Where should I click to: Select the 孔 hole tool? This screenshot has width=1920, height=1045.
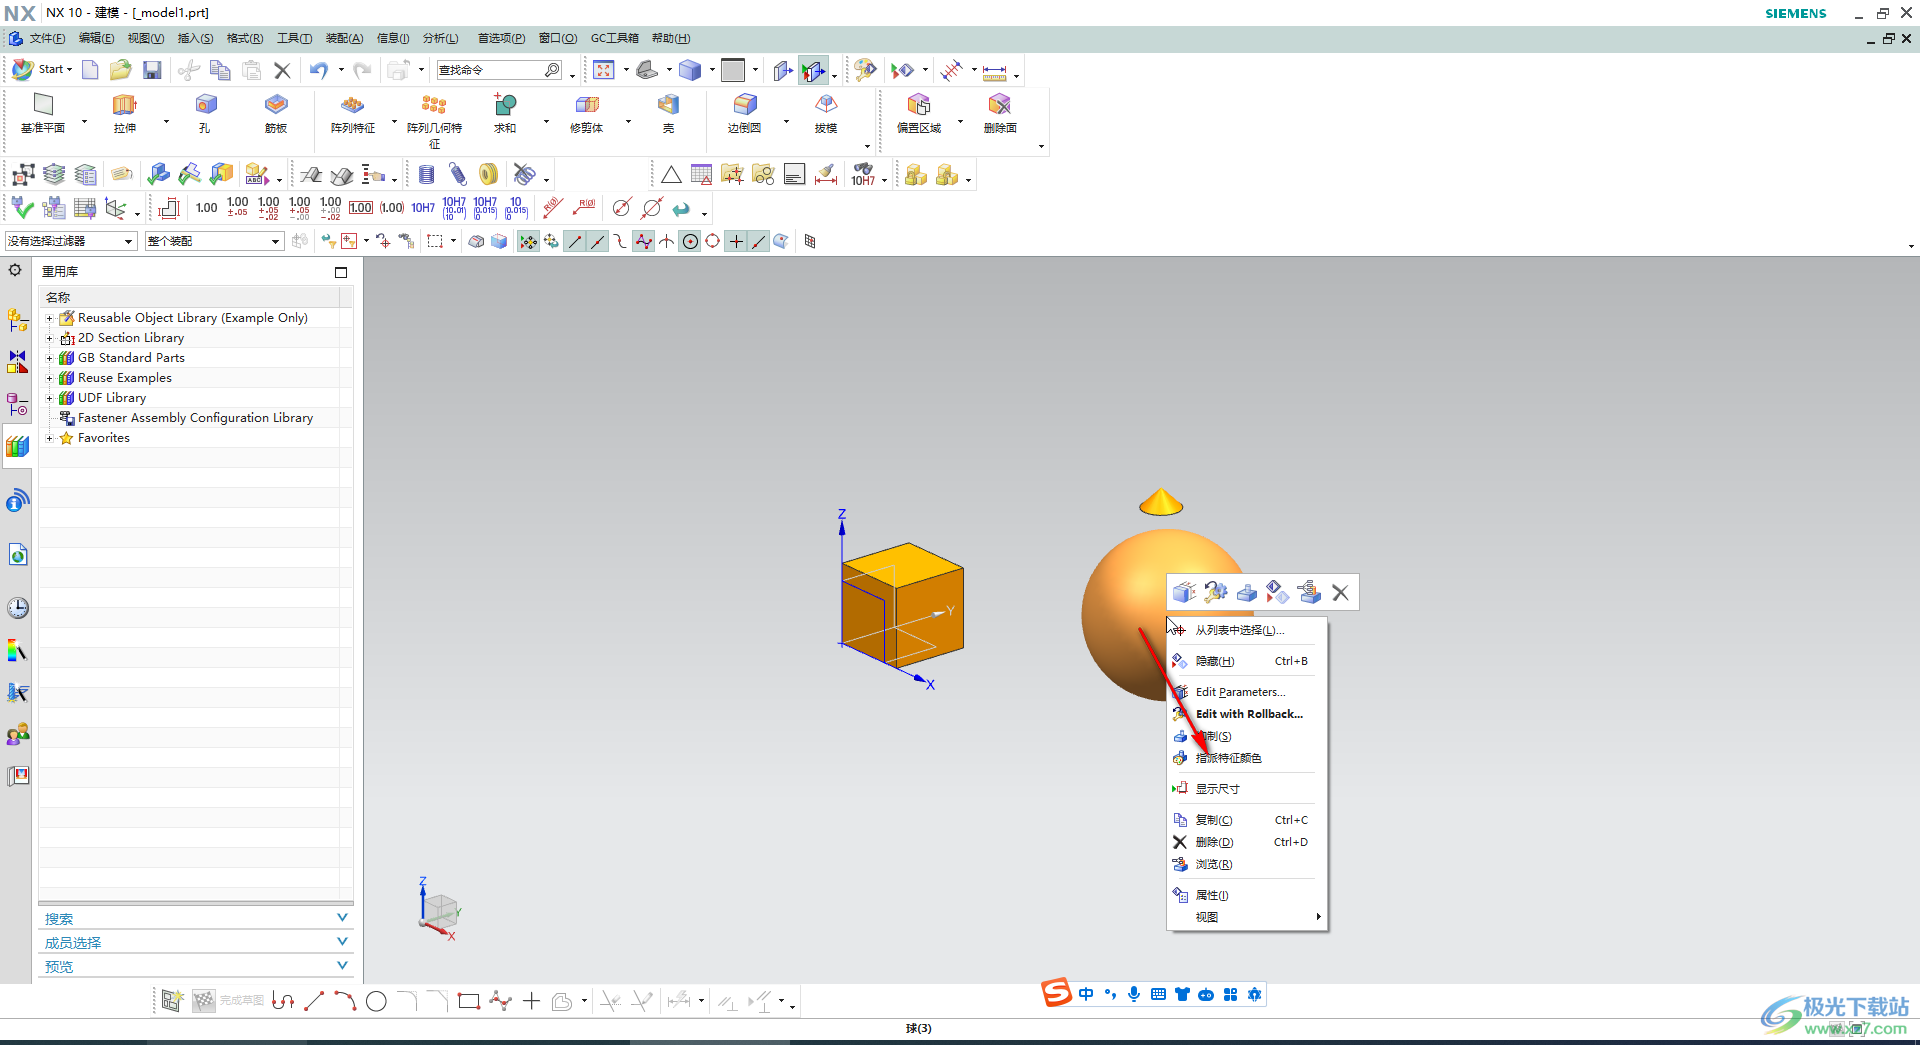205,113
